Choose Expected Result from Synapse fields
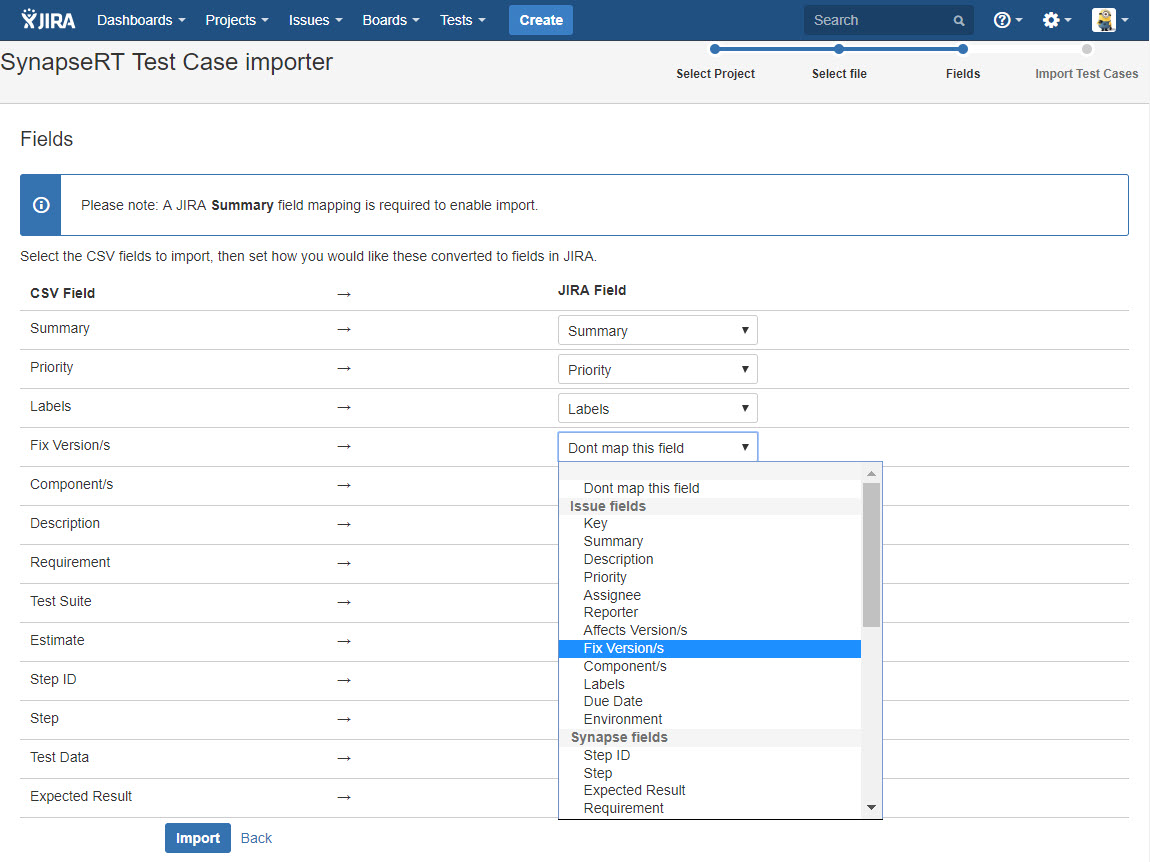Screen dimensions: 1150x862 point(634,790)
